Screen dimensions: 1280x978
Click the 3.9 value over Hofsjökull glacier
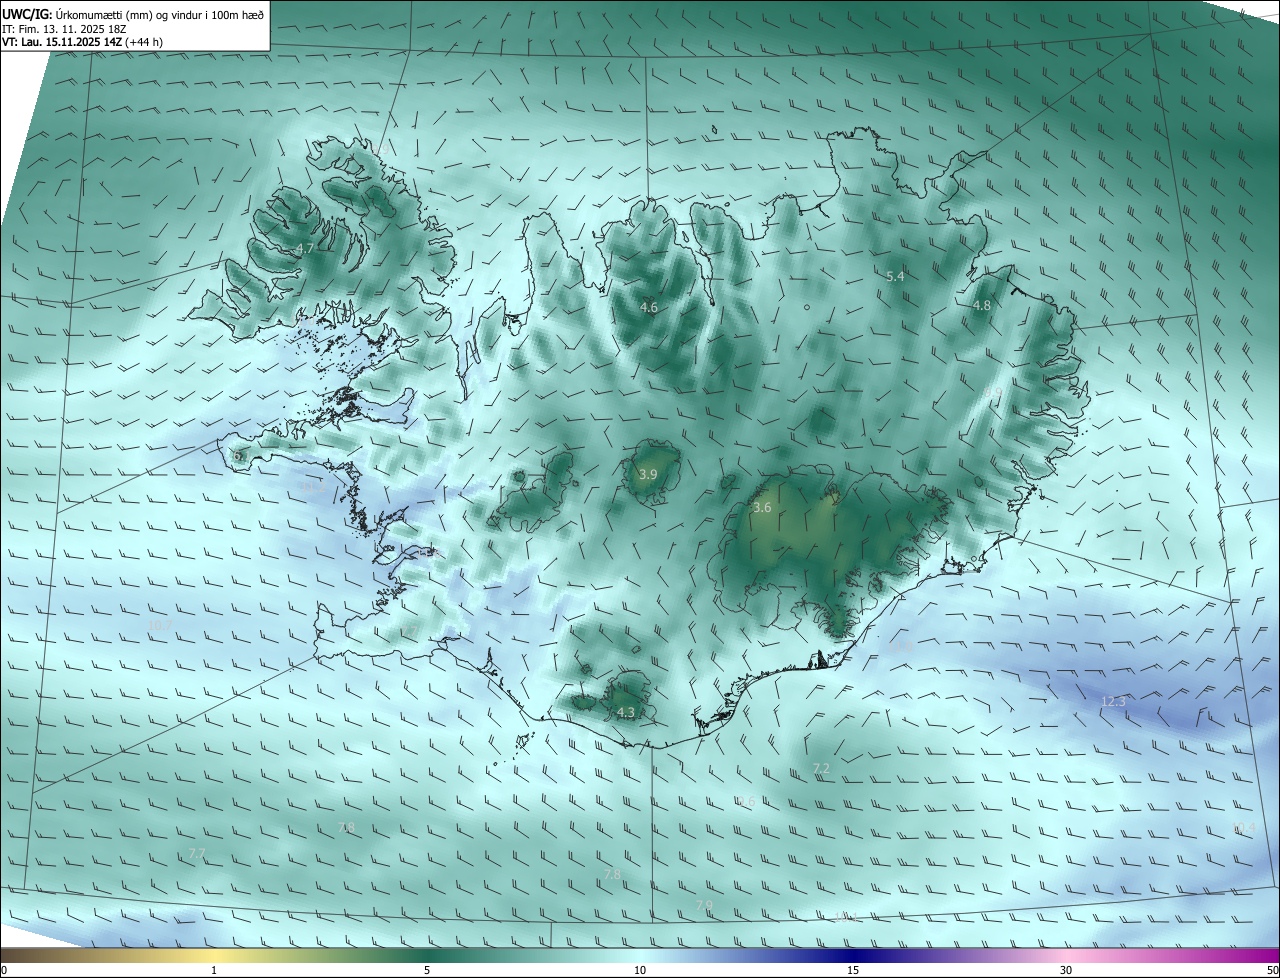point(648,475)
